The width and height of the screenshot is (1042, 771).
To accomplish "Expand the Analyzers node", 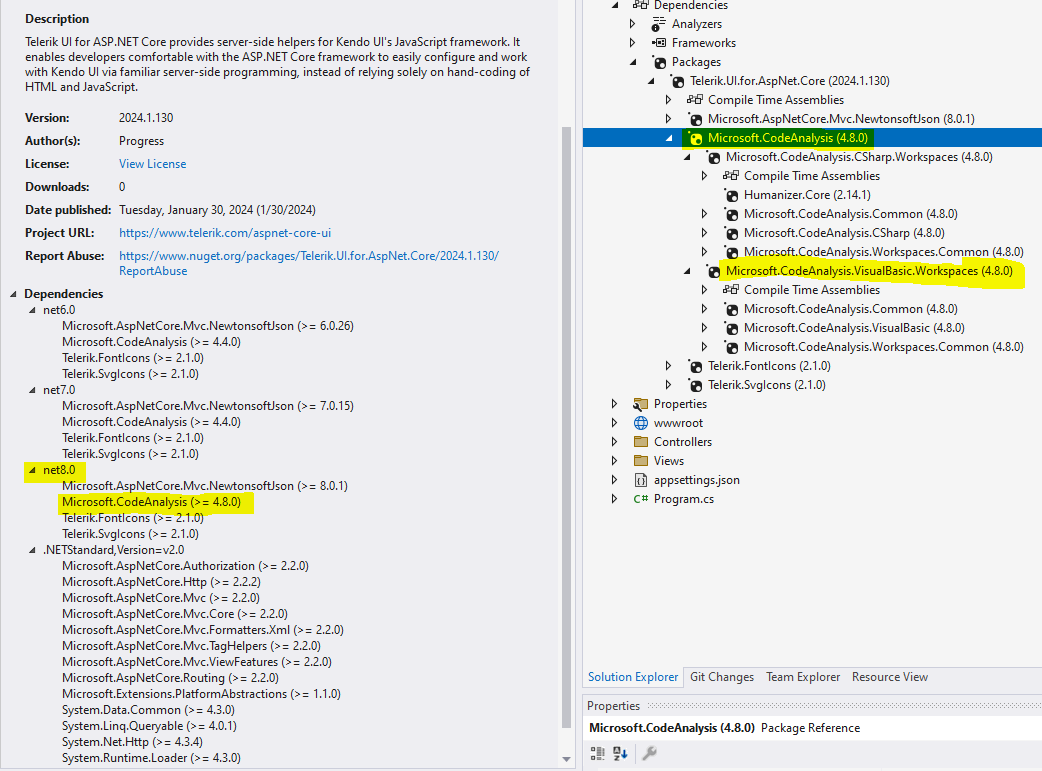I will coord(632,24).
